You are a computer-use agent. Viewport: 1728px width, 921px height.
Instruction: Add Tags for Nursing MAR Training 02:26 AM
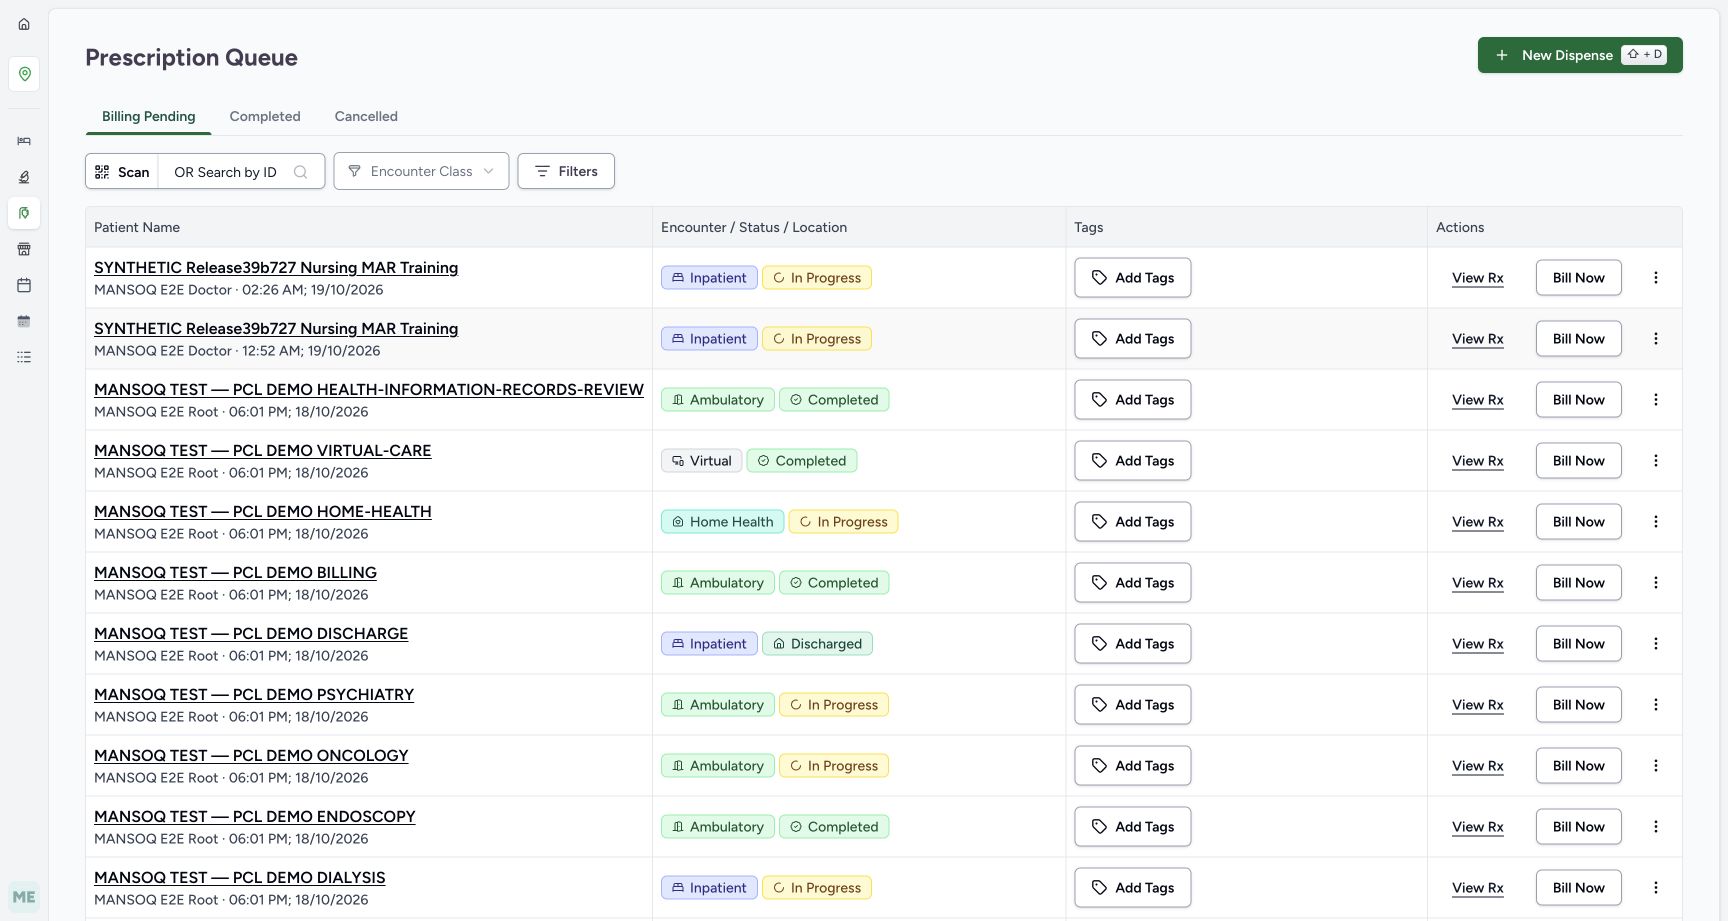(1133, 278)
